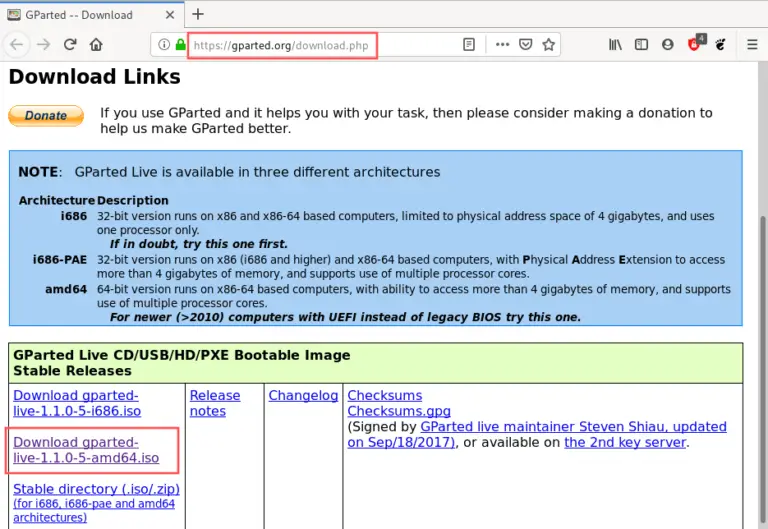Open the Release notes link
Viewport: 768px width, 529px height.
(215, 403)
